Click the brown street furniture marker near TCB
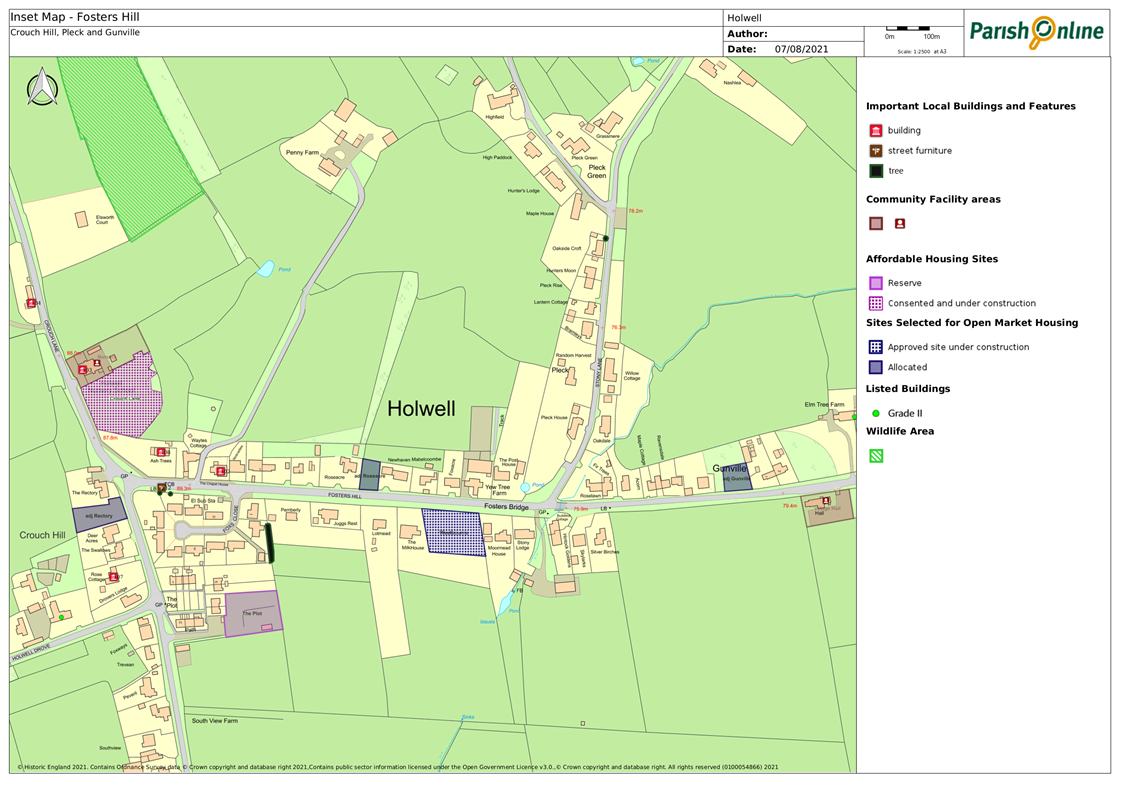1121x793 pixels. click(162, 488)
